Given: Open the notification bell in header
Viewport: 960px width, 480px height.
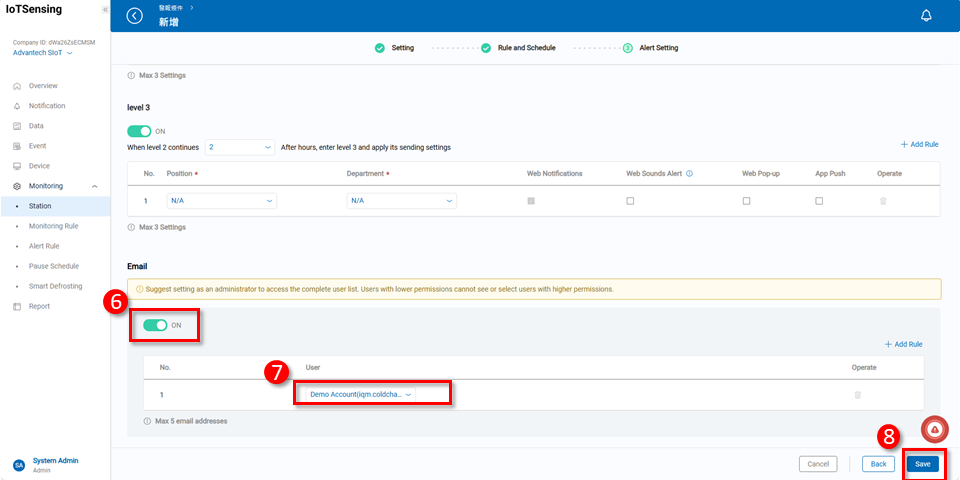Looking at the screenshot, I should pos(925,15).
